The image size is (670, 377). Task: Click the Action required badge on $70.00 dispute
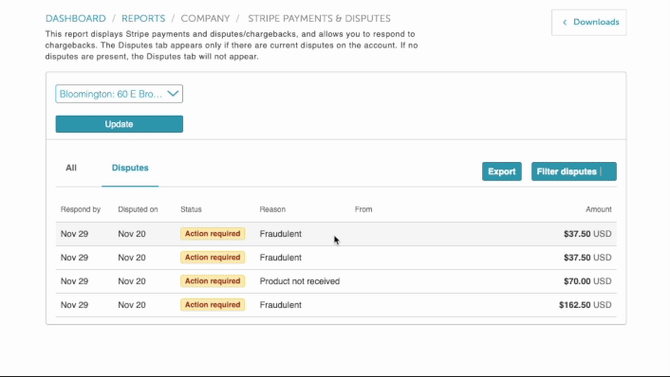212,281
